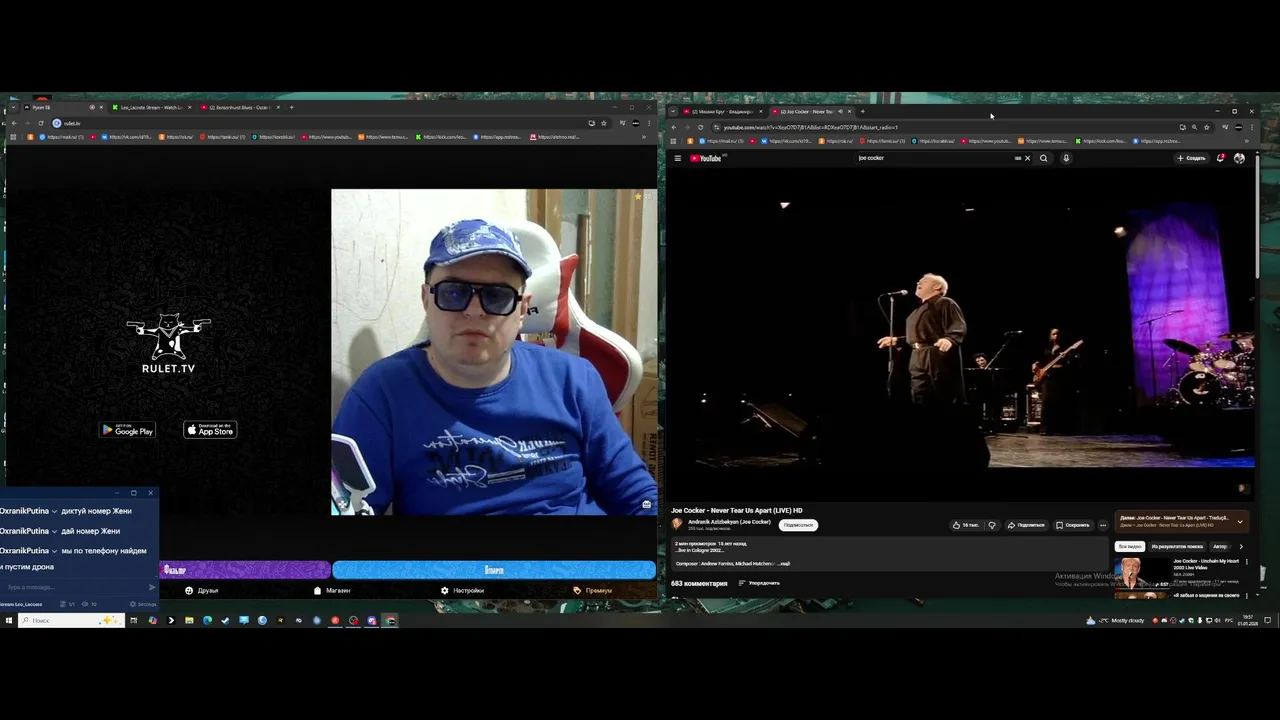This screenshot has height=720, width=1280.
Task: Open options for the 'Unchain My Heart' video
Action: pos(1246,562)
